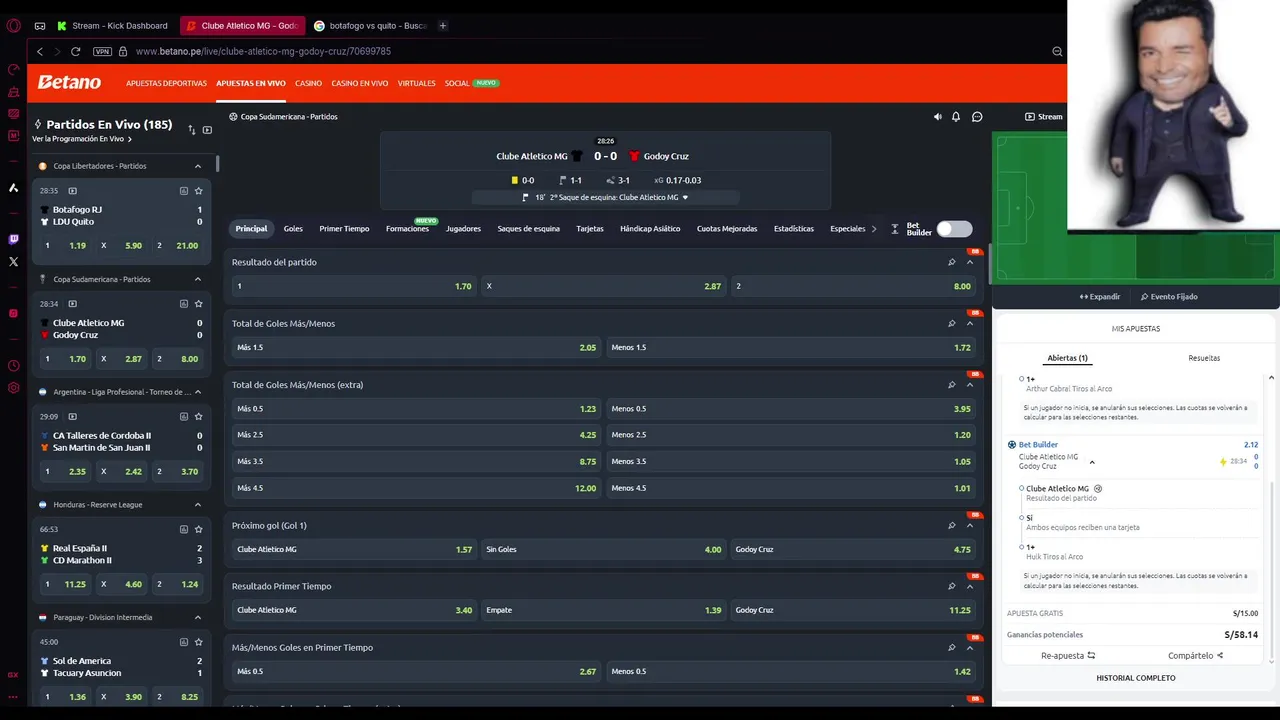This screenshot has width=1280, height=720.
Task: Switch to the Goles market tab
Action: pos(293,229)
